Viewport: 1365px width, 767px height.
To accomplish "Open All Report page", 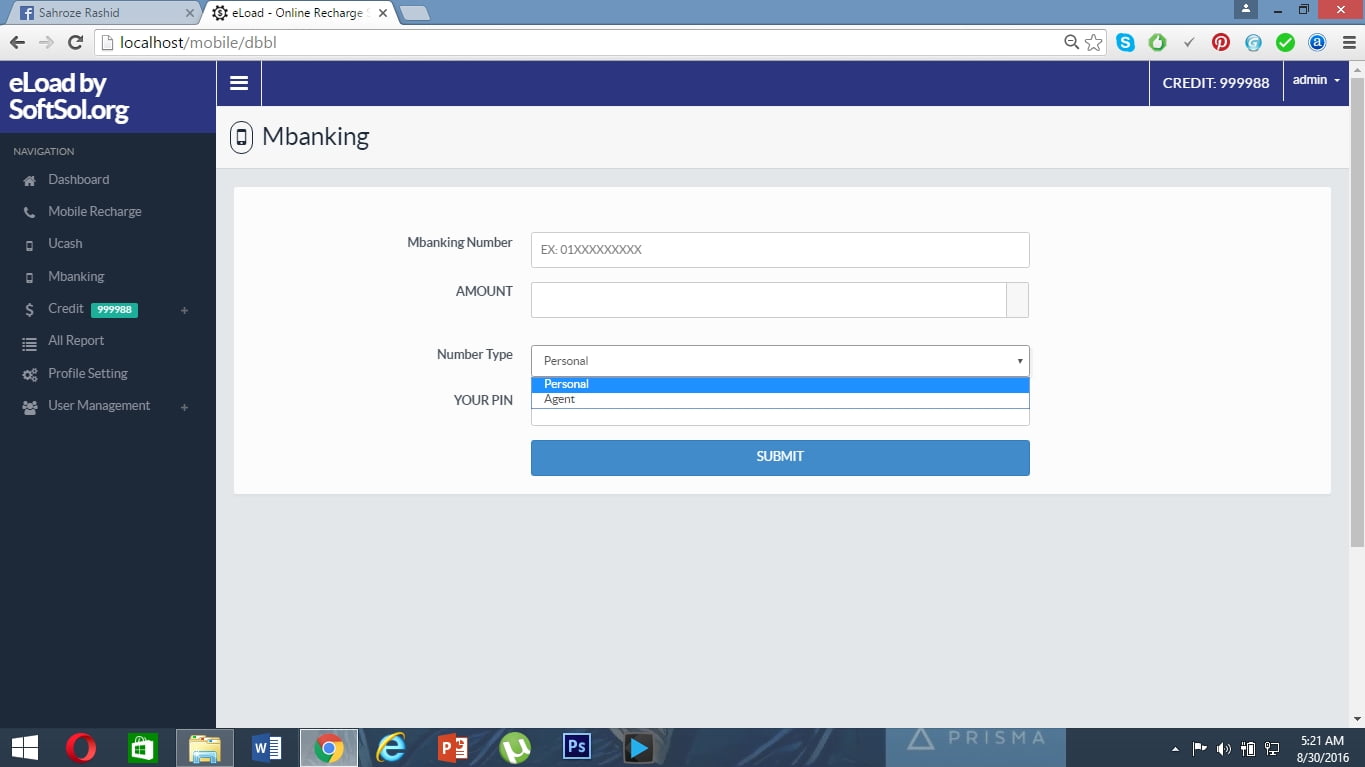I will tap(76, 341).
